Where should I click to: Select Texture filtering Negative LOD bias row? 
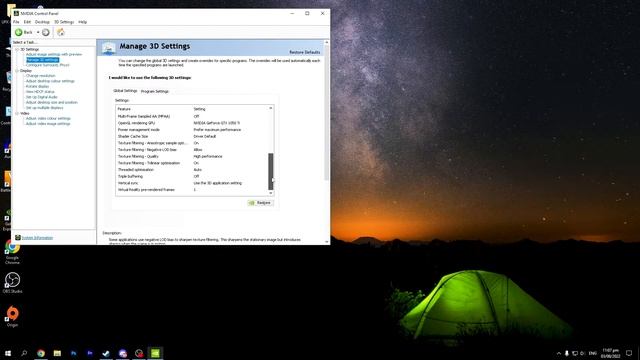pyautogui.click(x=192, y=150)
